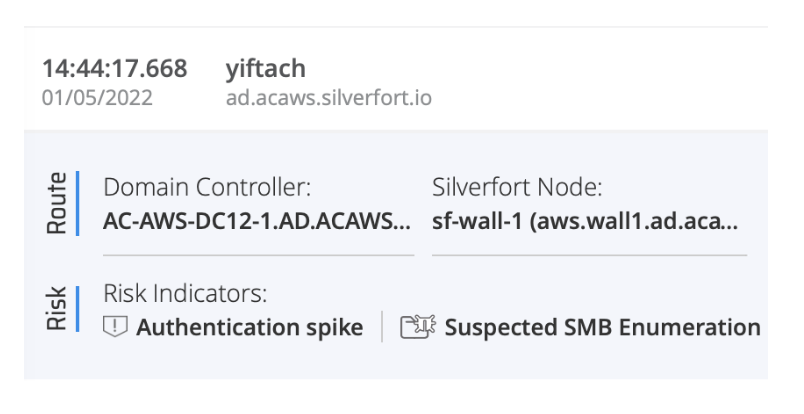Screen dimensions: 804x414
Task: Click the blue bar beside Risk
Action: pyautogui.click(x=78, y=312)
